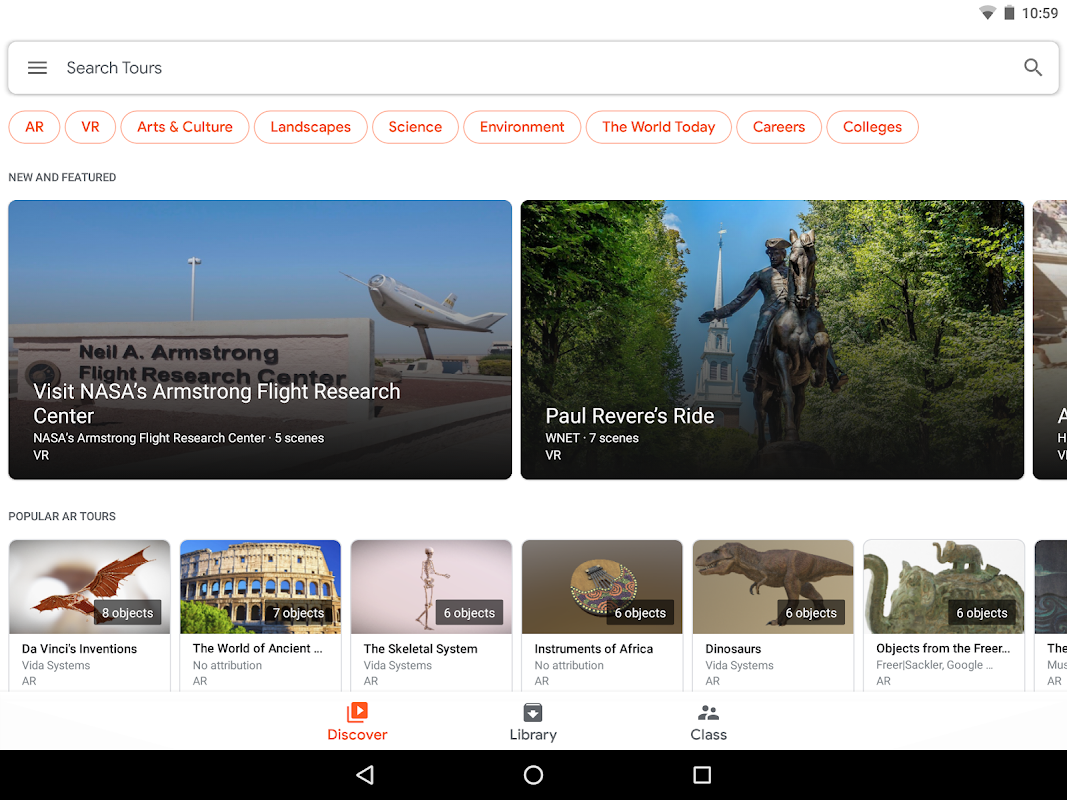This screenshot has height=800, width=1067.
Task: Open the hamburger navigation menu
Action: [x=37, y=67]
